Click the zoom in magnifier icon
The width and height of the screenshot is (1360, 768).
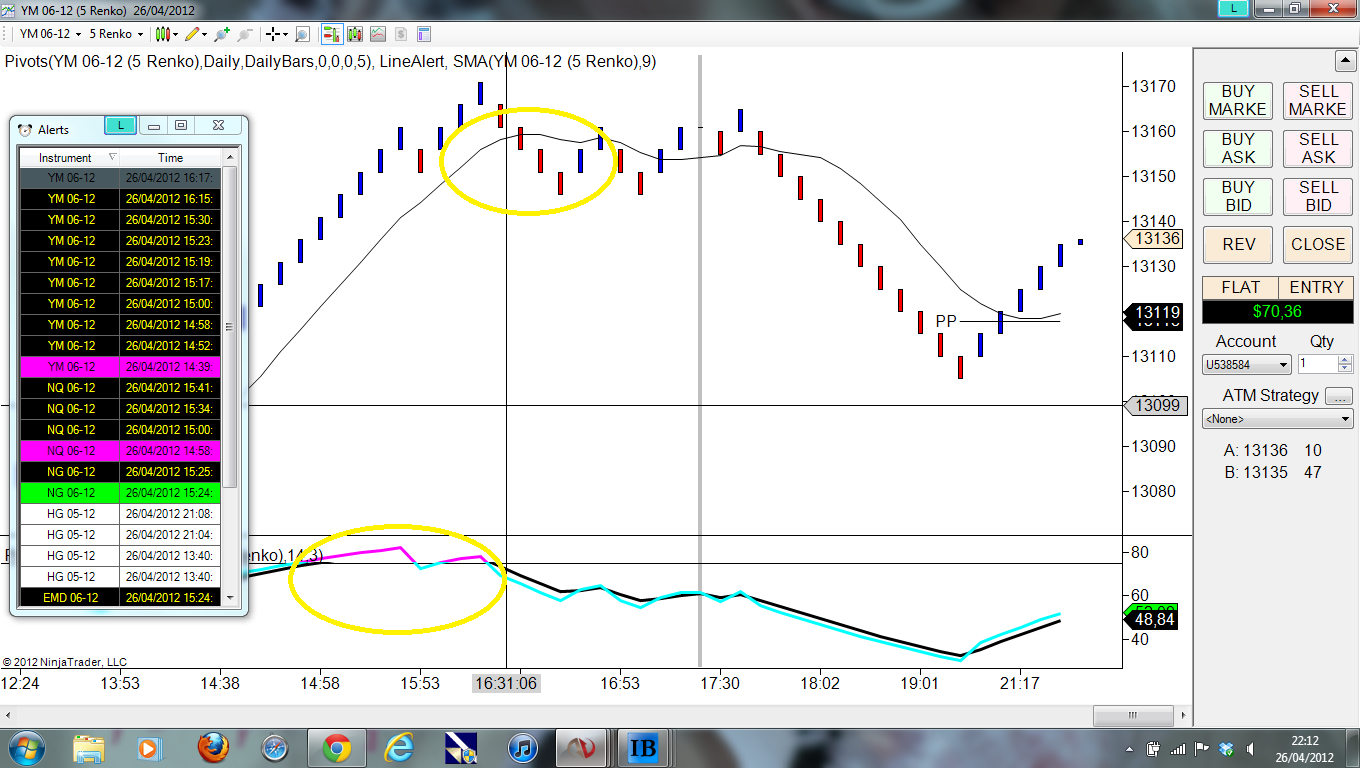[x=224, y=34]
